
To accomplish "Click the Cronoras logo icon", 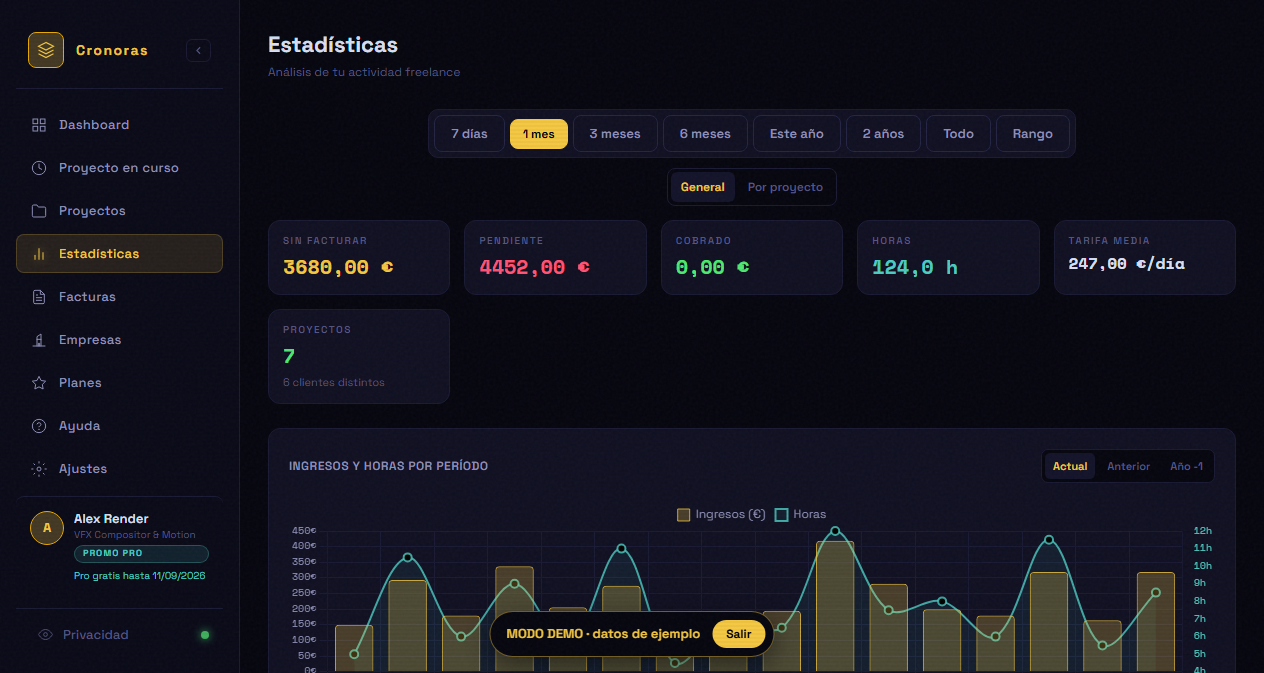I will tap(46, 50).
